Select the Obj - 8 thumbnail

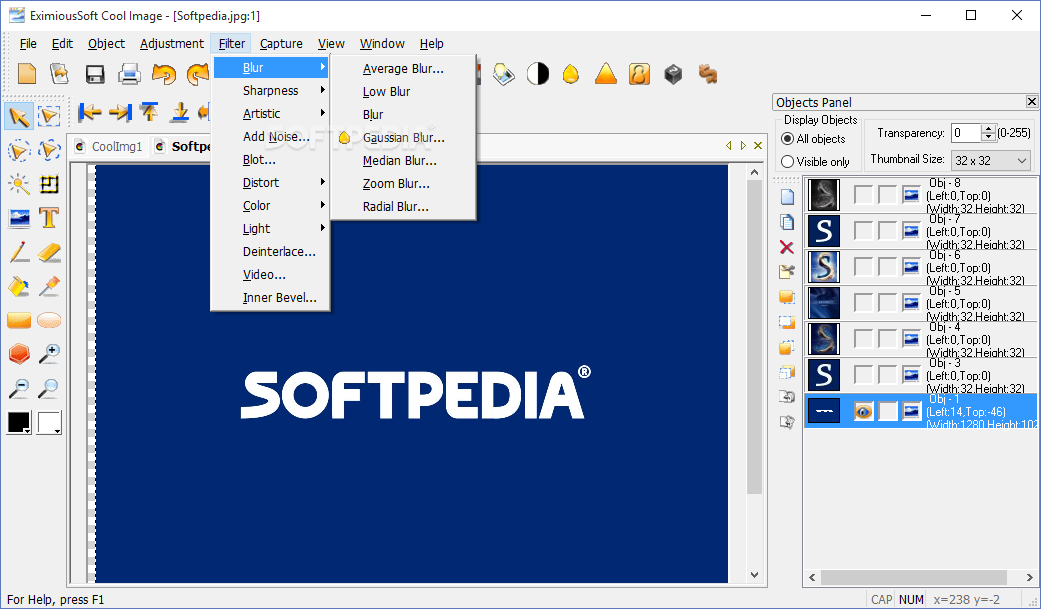pos(823,195)
